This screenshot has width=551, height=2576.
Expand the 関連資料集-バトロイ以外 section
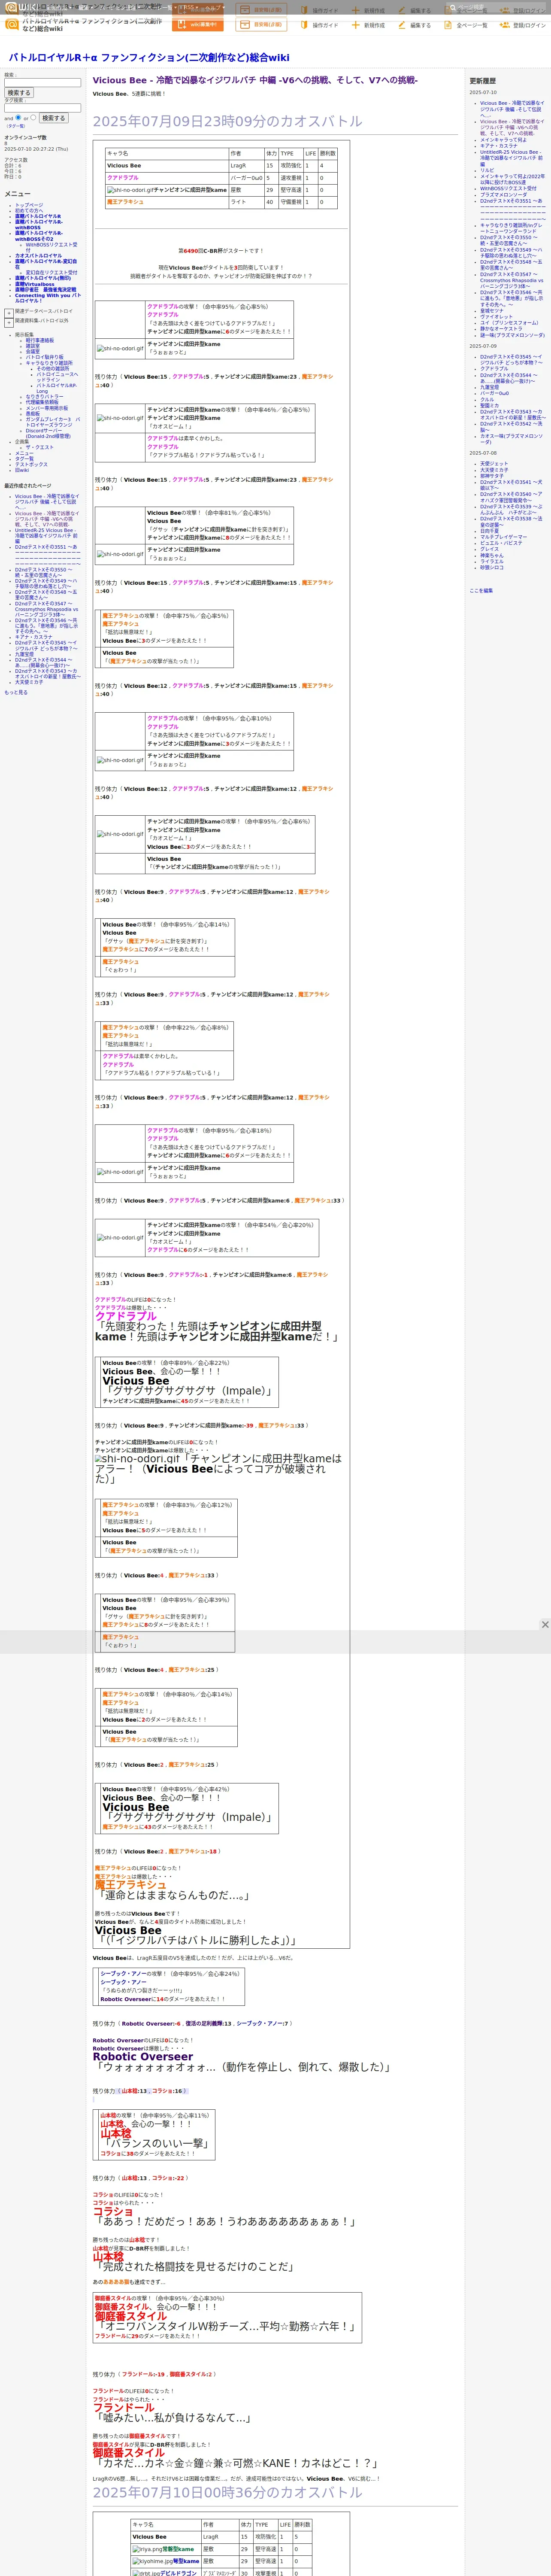pos(9,322)
